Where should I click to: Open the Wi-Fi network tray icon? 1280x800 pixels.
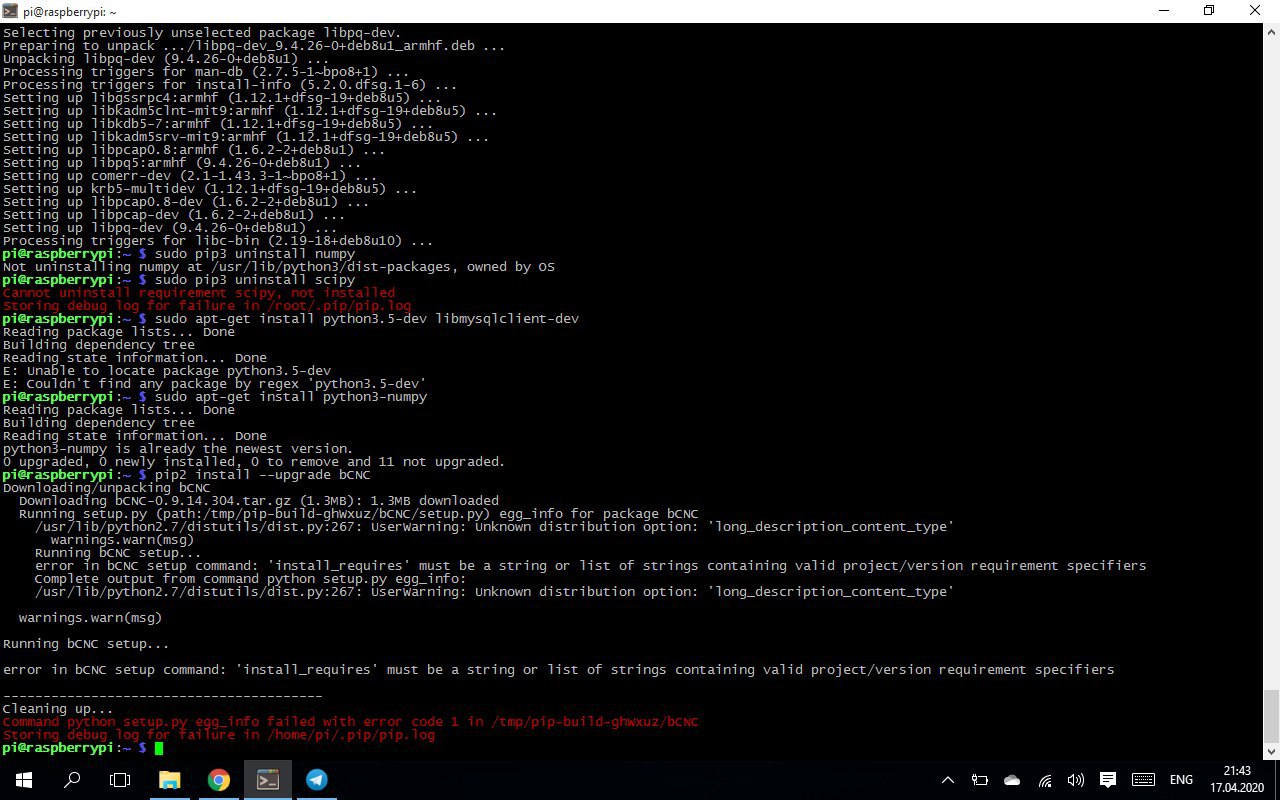[1044, 780]
